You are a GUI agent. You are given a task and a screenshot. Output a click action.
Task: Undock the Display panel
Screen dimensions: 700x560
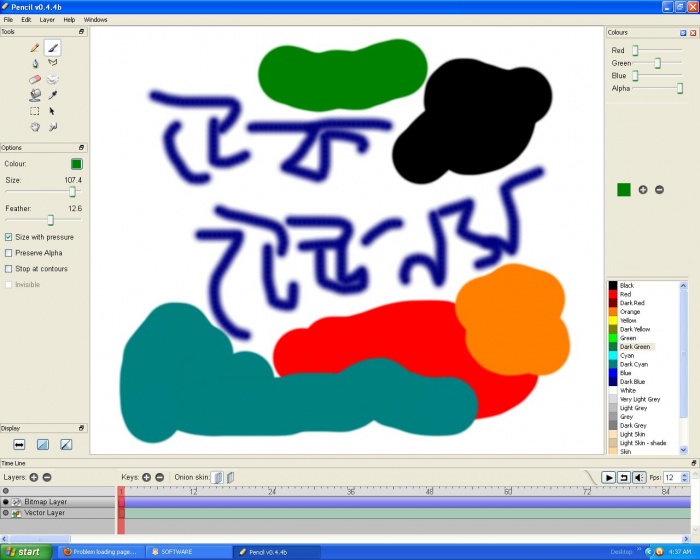point(81,428)
